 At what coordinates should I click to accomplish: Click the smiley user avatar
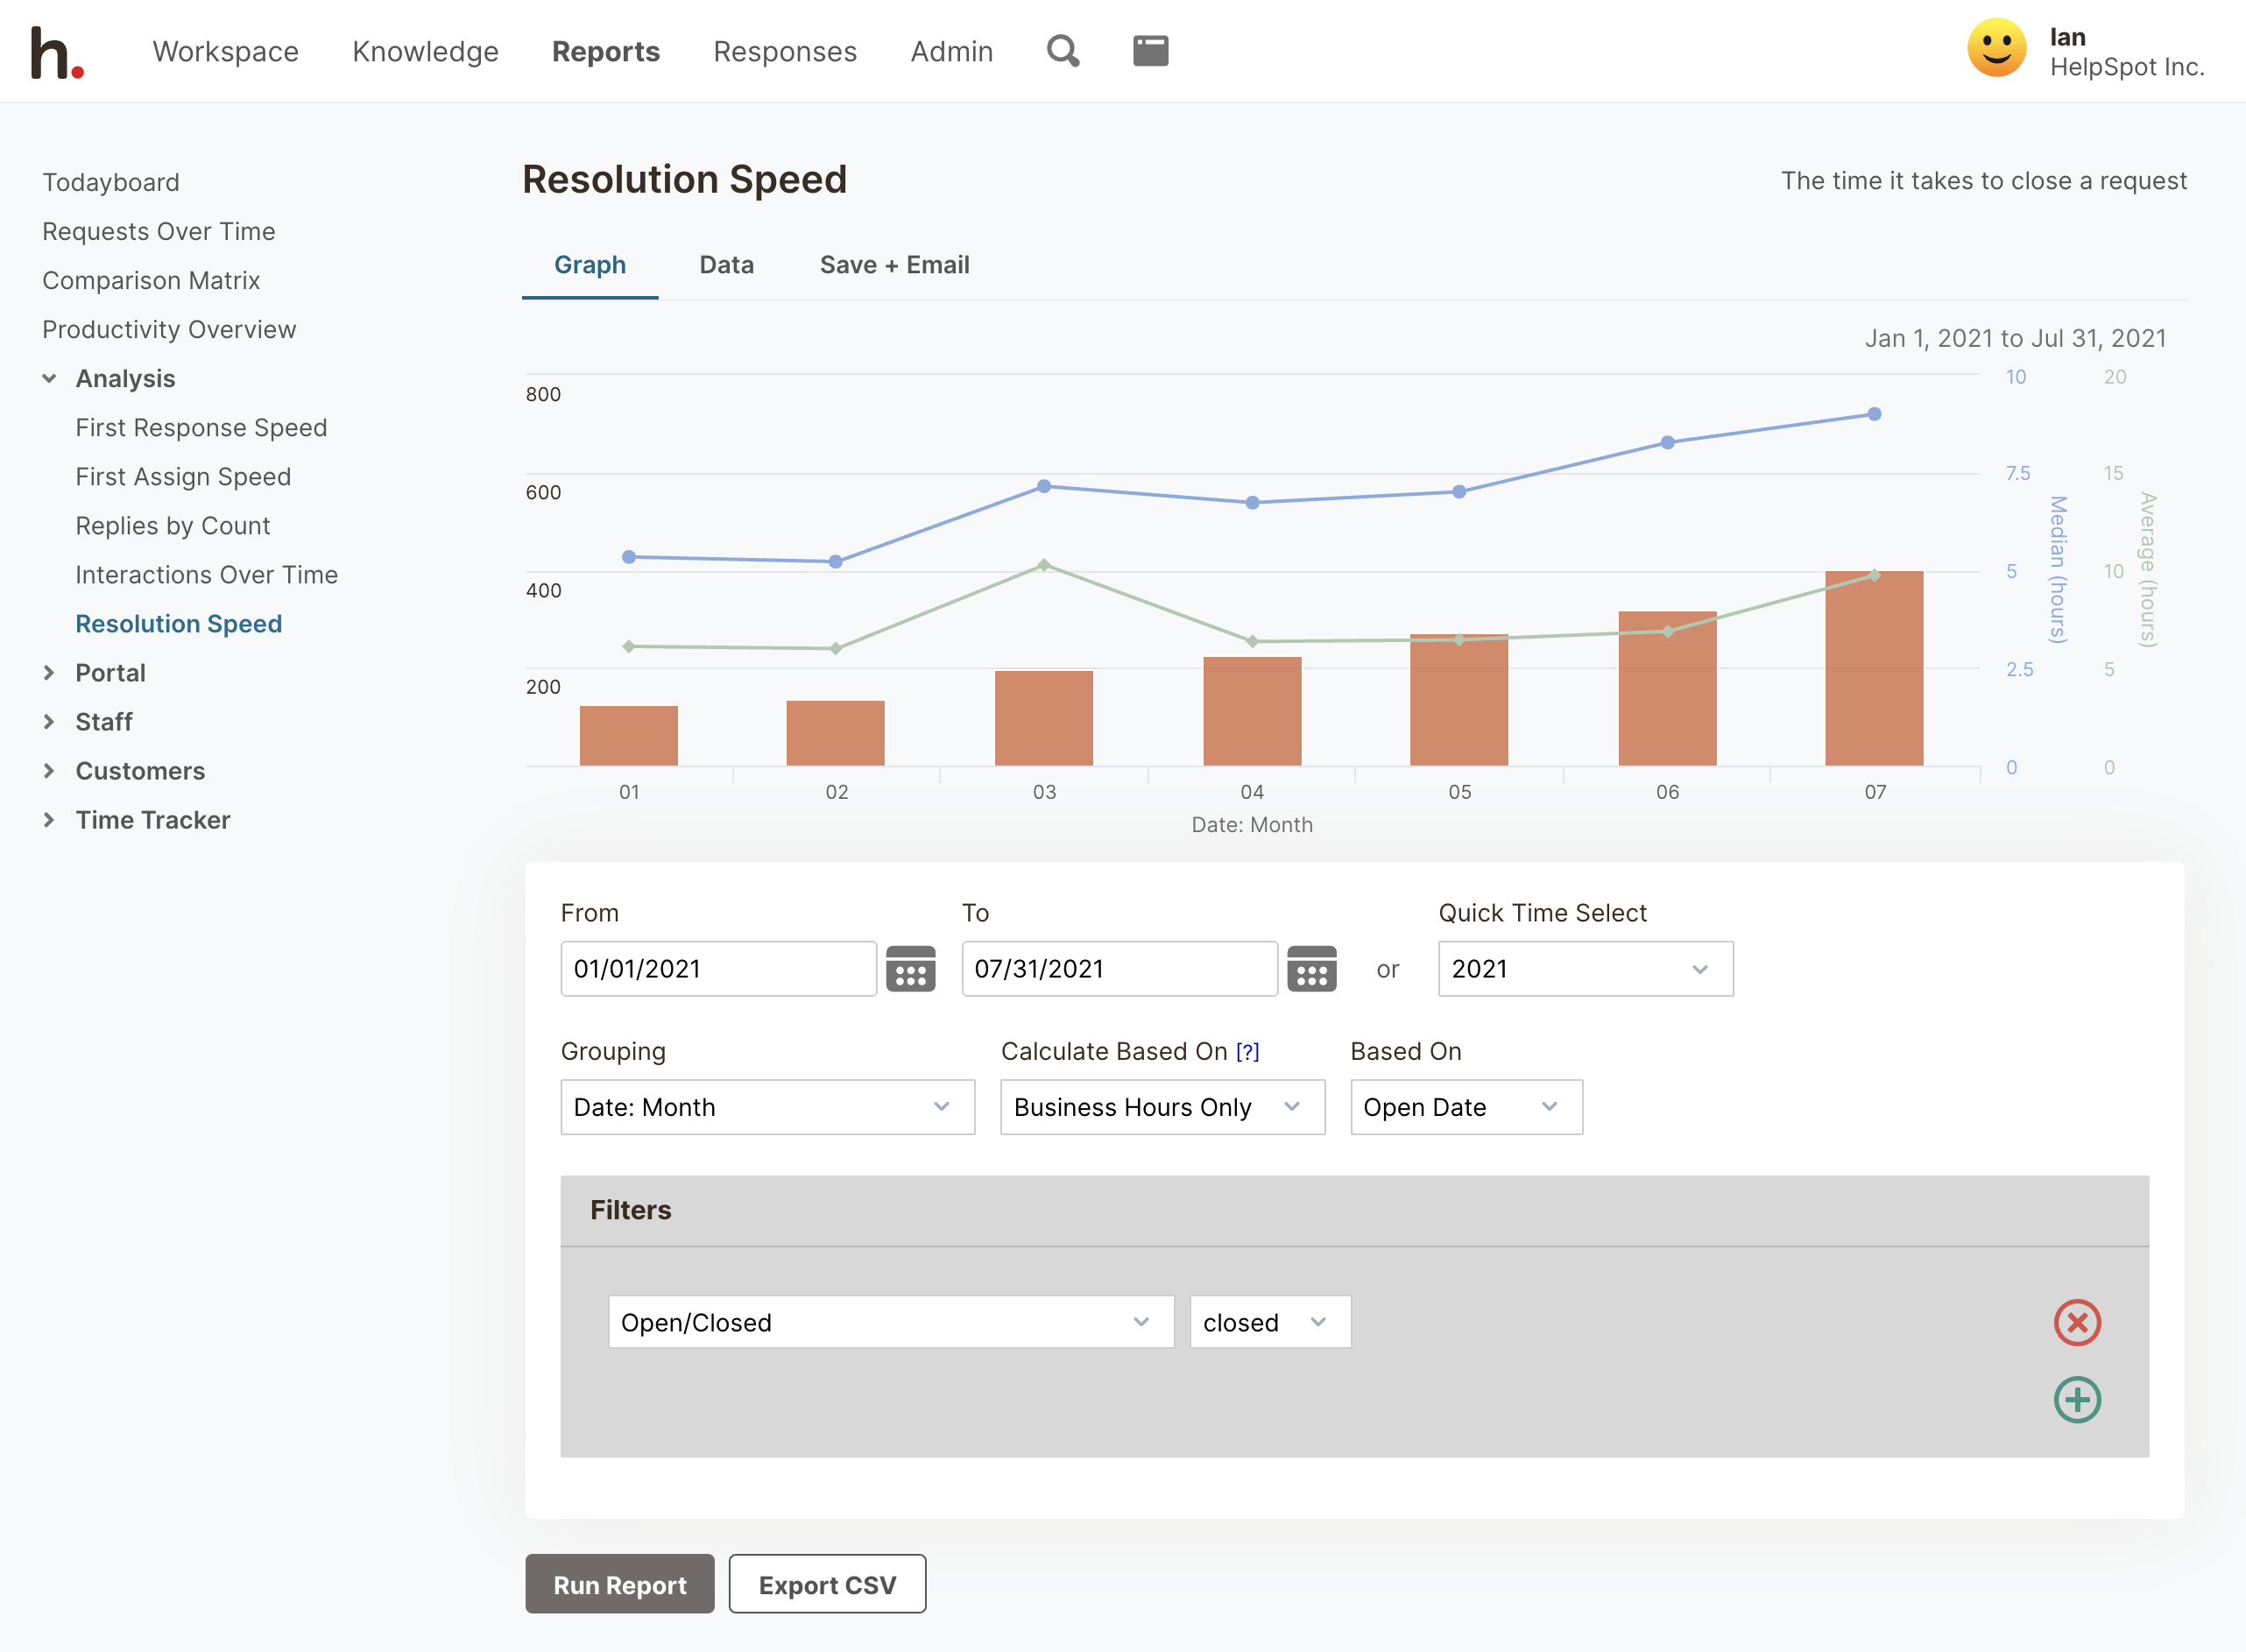coord(1996,49)
